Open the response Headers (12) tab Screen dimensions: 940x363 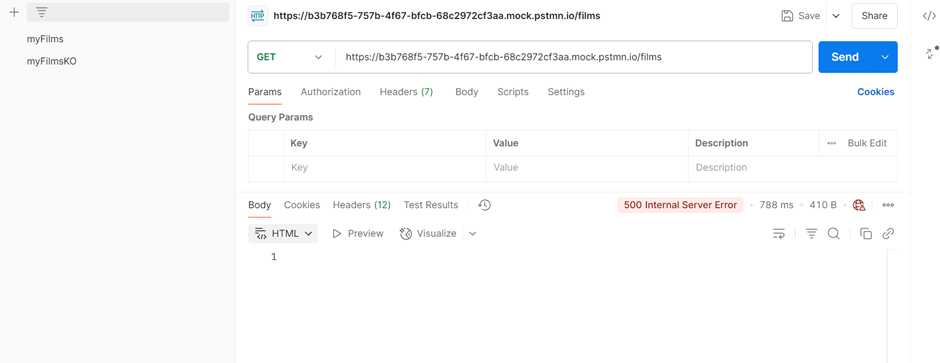361,205
